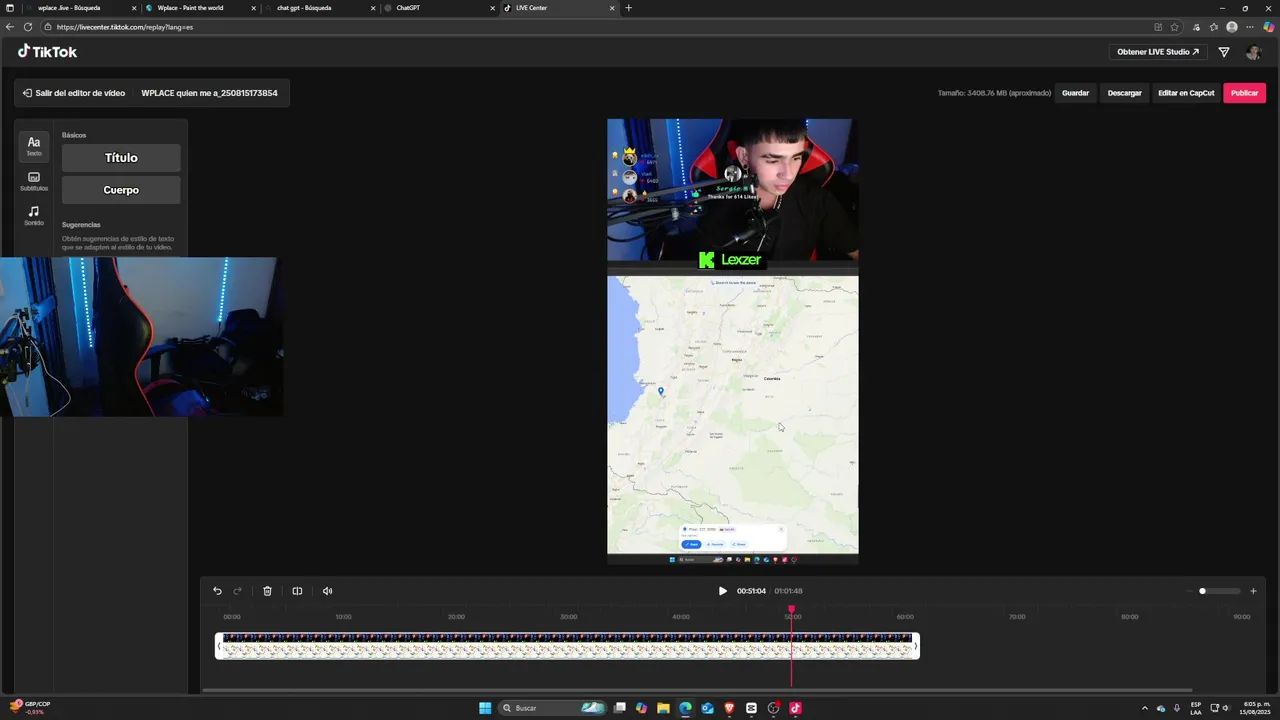Viewport: 1280px width, 720px height.
Task: Click the Descargar button
Action: tap(1124, 93)
